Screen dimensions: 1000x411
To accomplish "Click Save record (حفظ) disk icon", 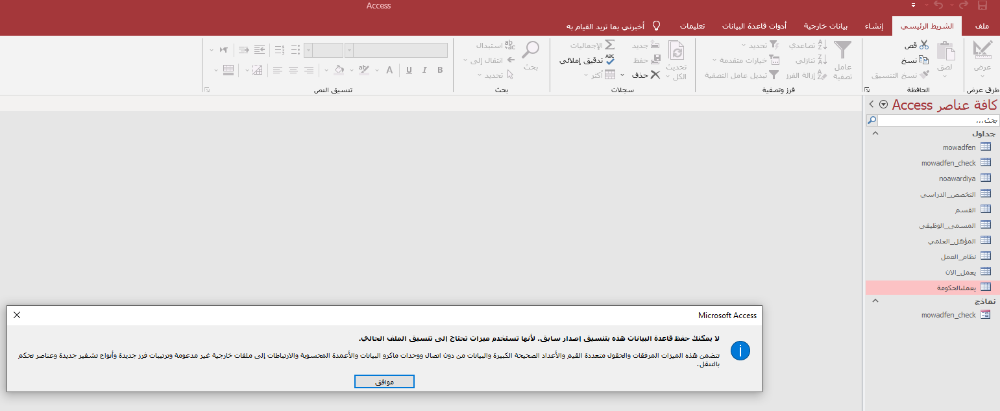I will tap(656, 61).
